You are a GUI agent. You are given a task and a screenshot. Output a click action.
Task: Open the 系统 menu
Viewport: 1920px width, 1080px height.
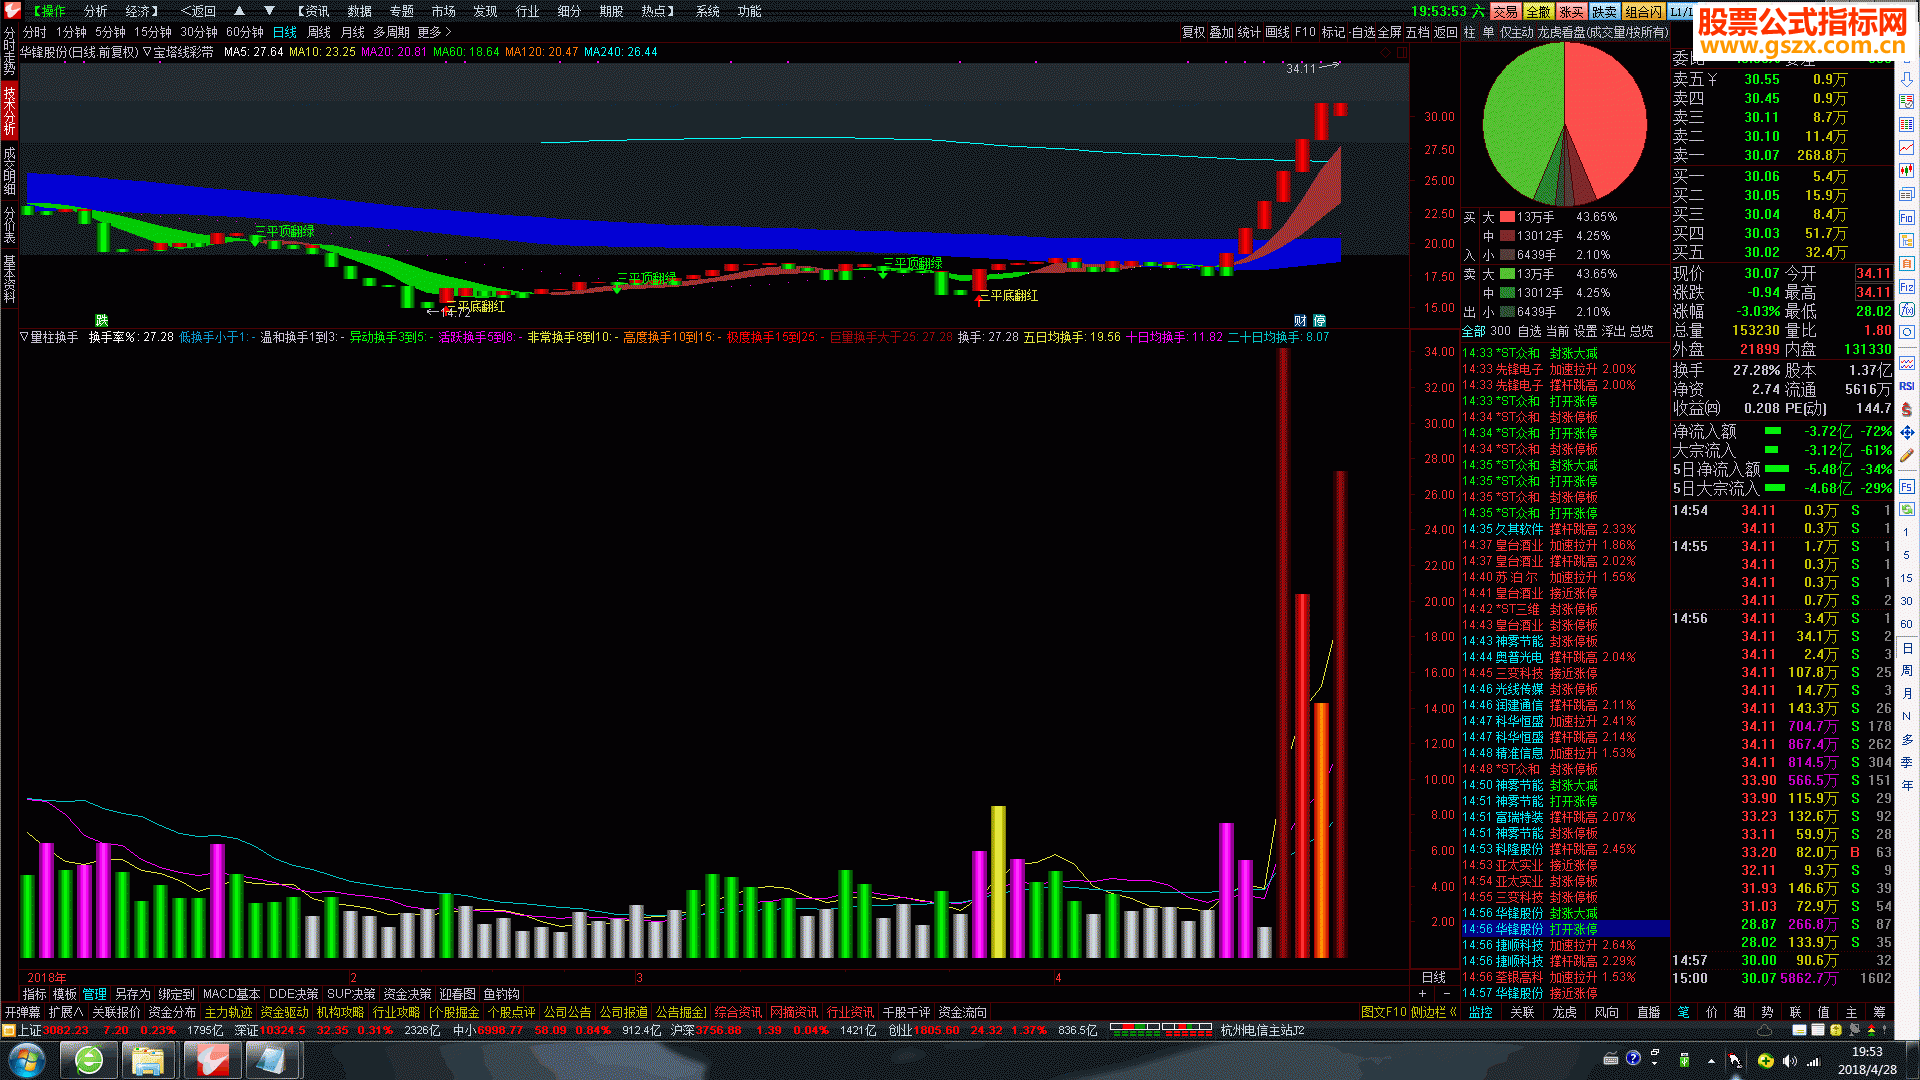pyautogui.click(x=707, y=11)
